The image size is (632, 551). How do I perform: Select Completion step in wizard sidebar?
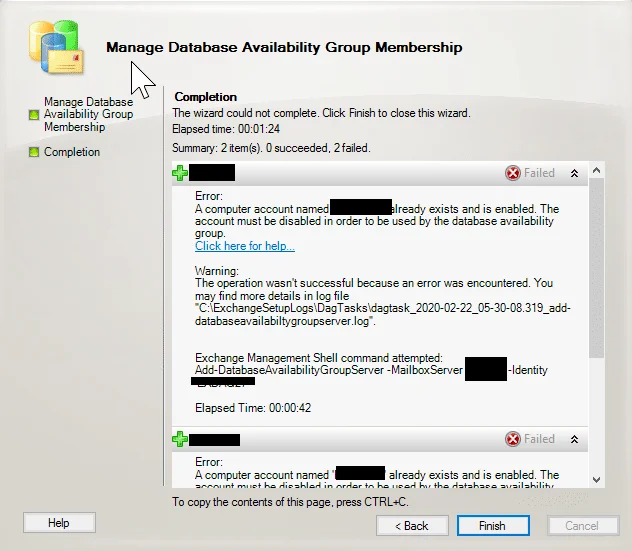[72, 152]
